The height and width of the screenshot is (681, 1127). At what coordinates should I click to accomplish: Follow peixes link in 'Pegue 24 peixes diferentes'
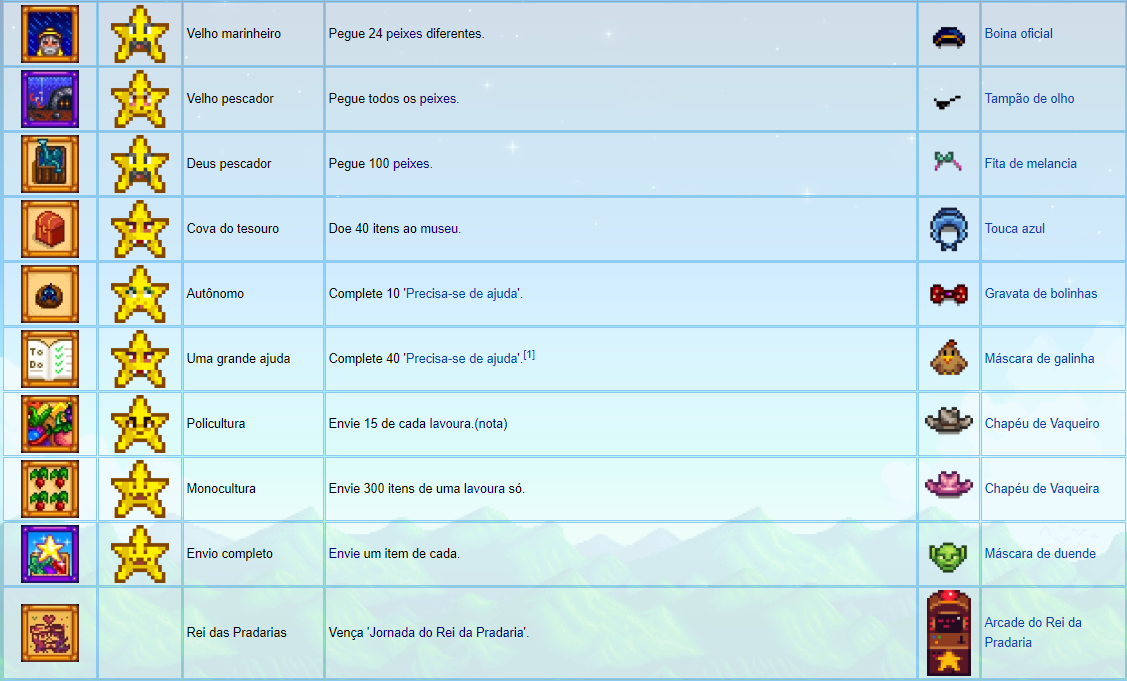click(x=404, y=34)
